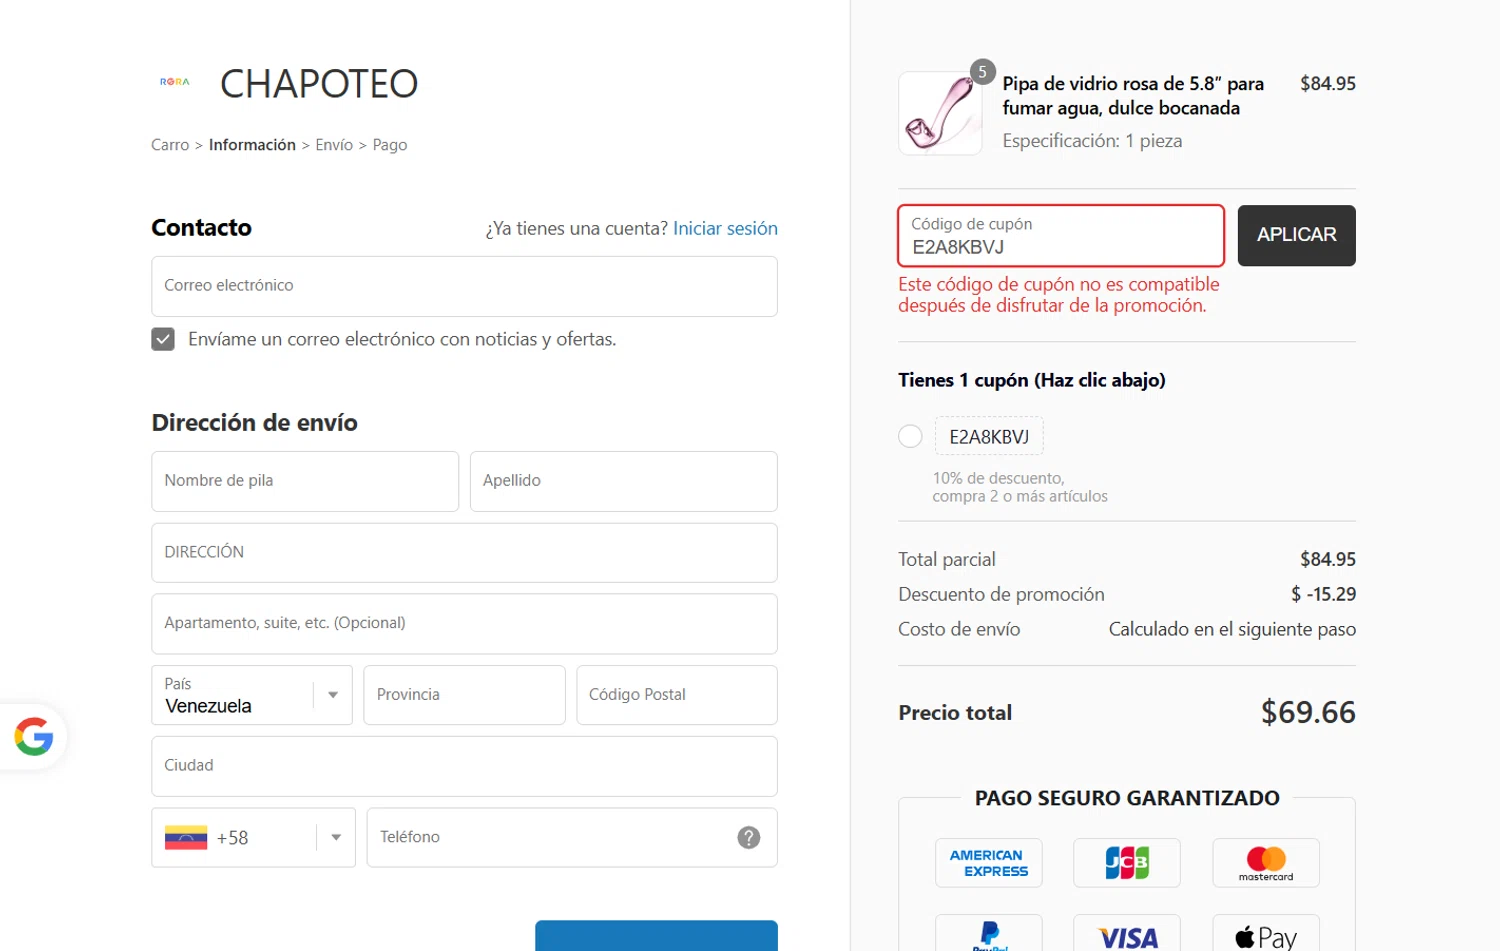Focus the Provincia field
This screenshot has width=1500, height=951.
click(x=464, y=695)
